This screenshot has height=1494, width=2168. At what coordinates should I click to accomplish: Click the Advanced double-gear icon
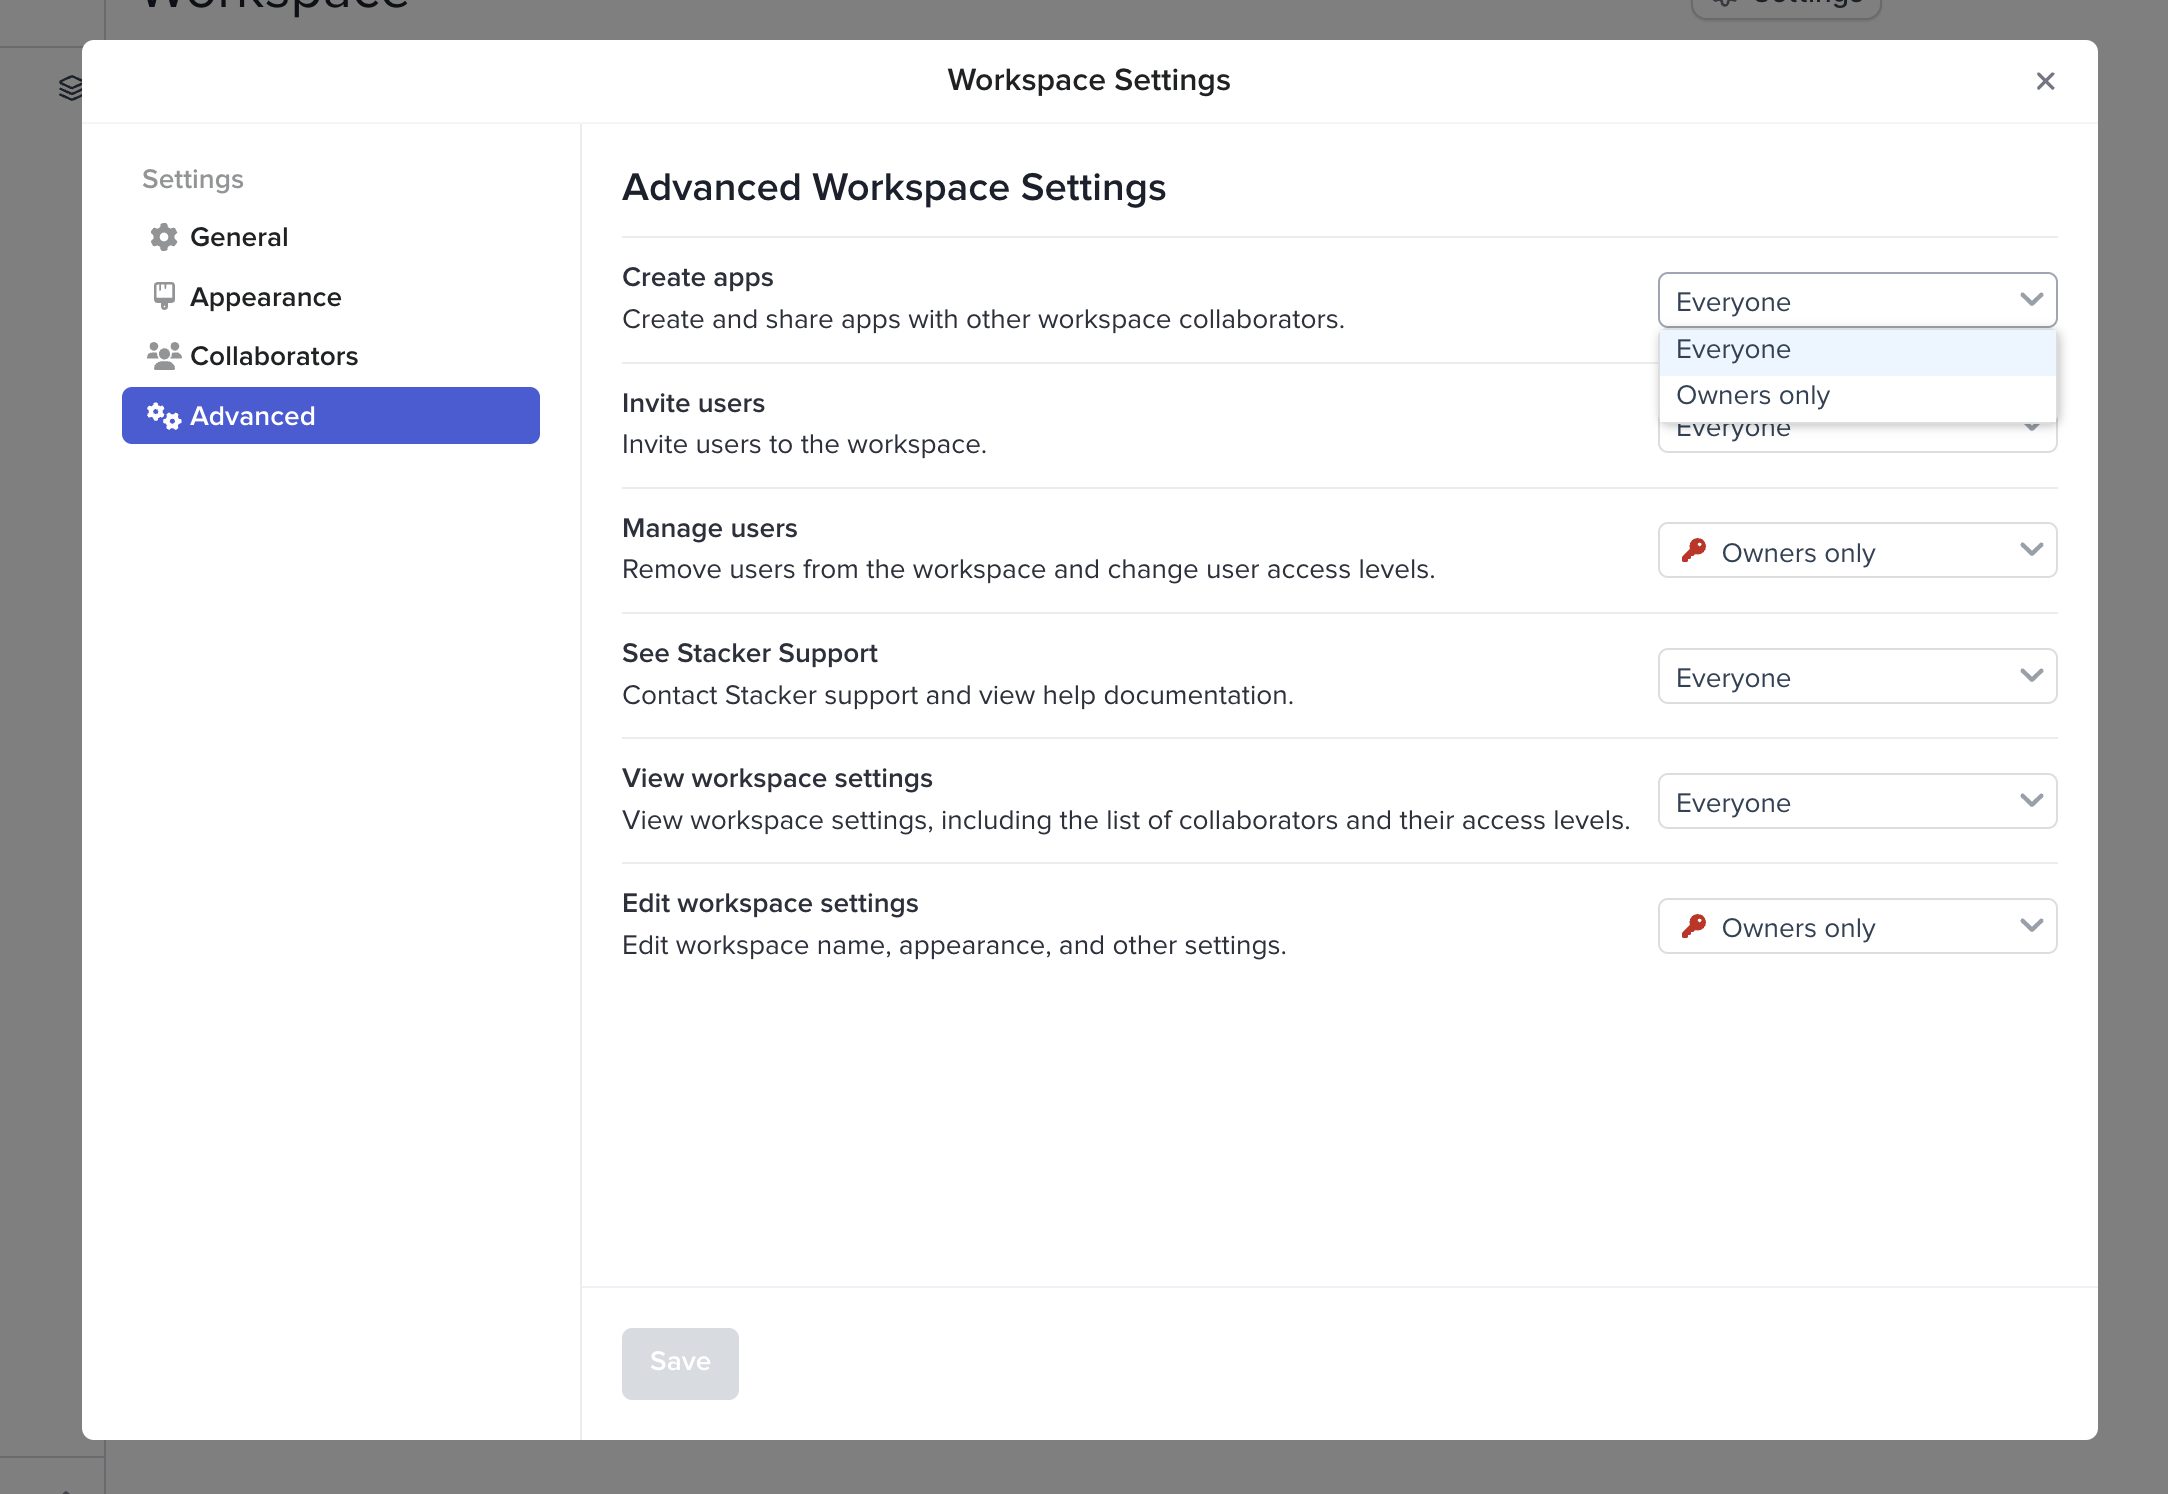(164, 416)
